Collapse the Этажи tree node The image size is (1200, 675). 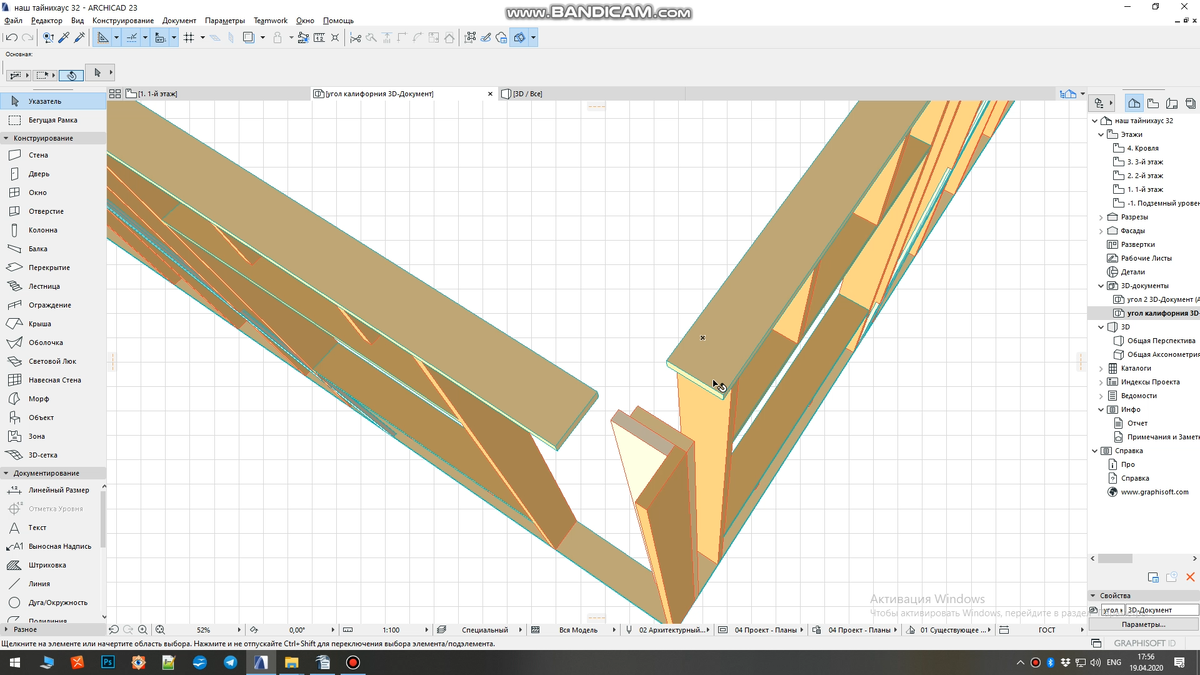1101,134
